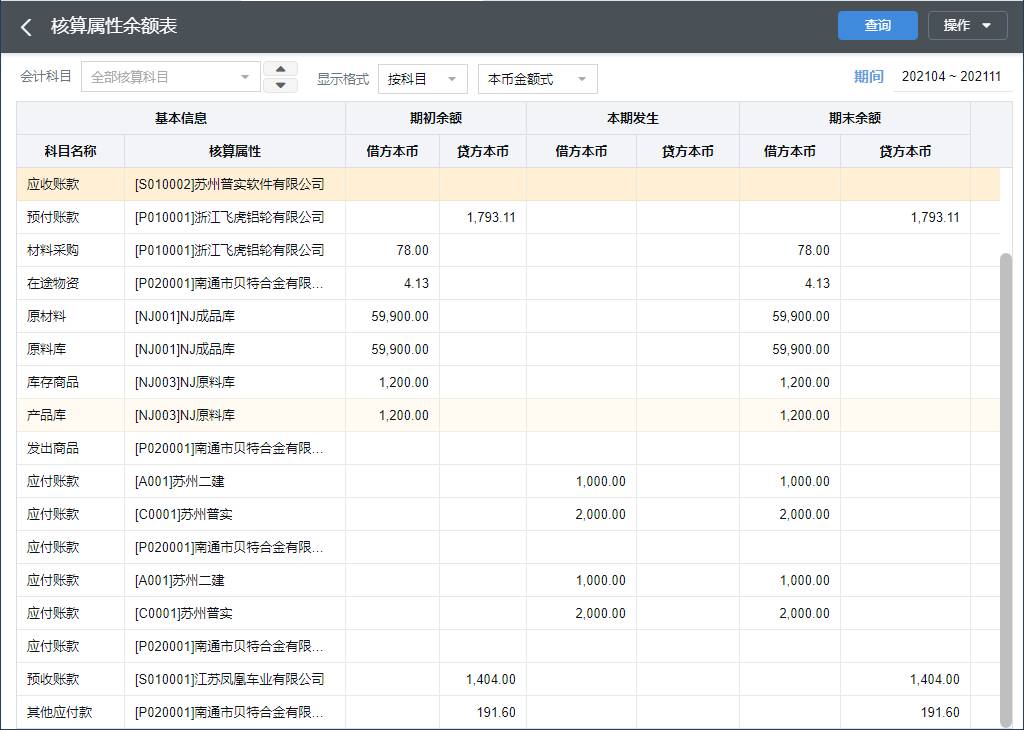This screenshot has width=1024, height=730.
Task: Select the 预收账款 row cell
Action: 71,679
